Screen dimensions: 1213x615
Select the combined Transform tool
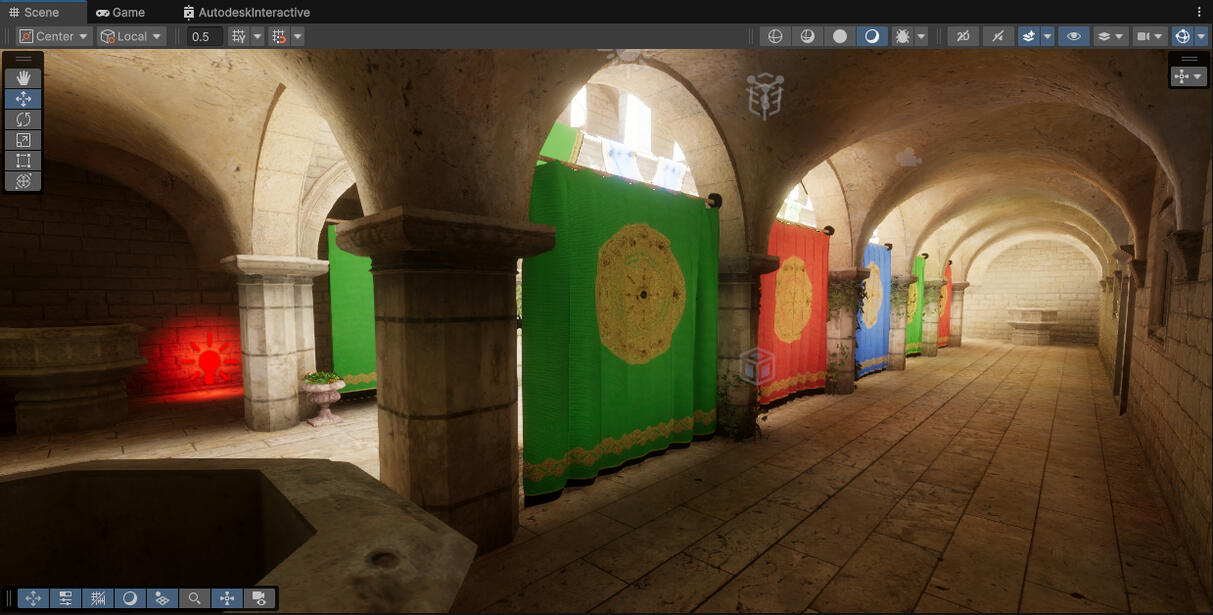tap(23, 181)
